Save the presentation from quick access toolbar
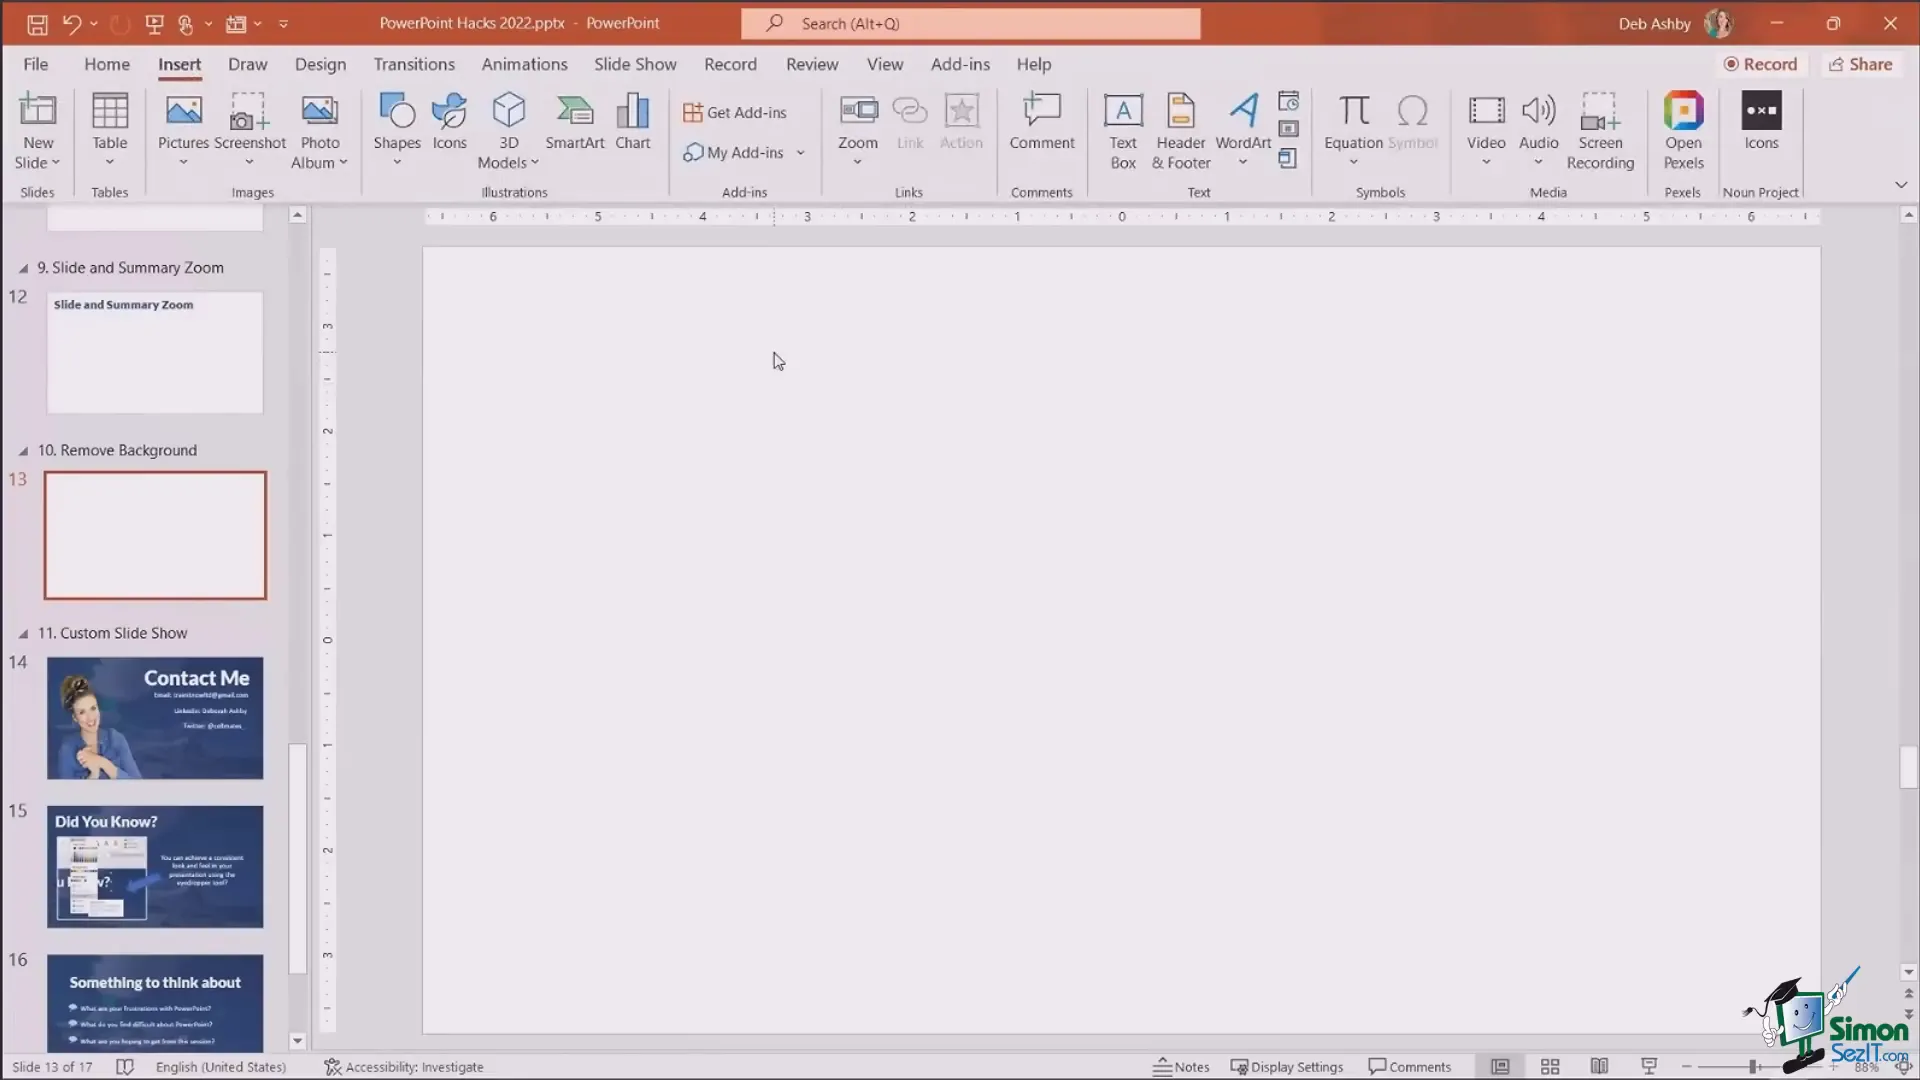1920x1080 pixels. 37,24
